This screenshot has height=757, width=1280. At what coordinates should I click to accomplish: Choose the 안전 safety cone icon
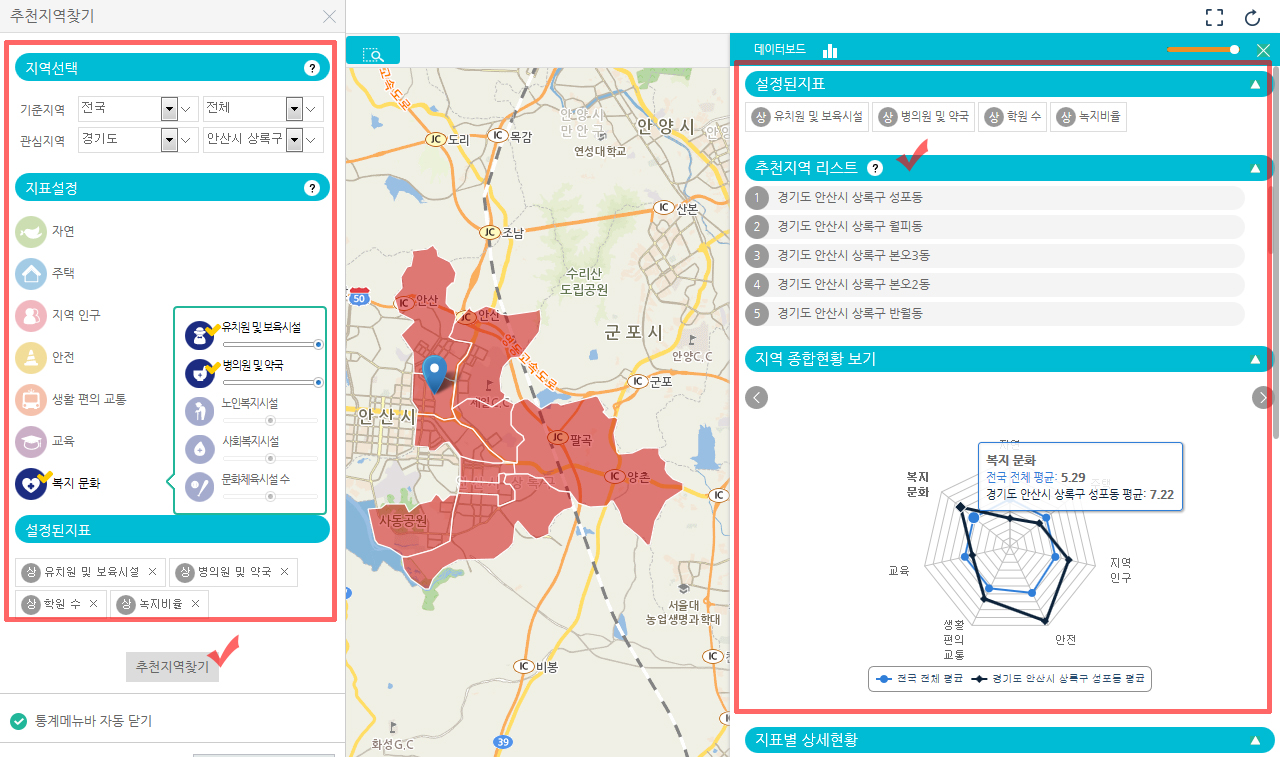31,357
